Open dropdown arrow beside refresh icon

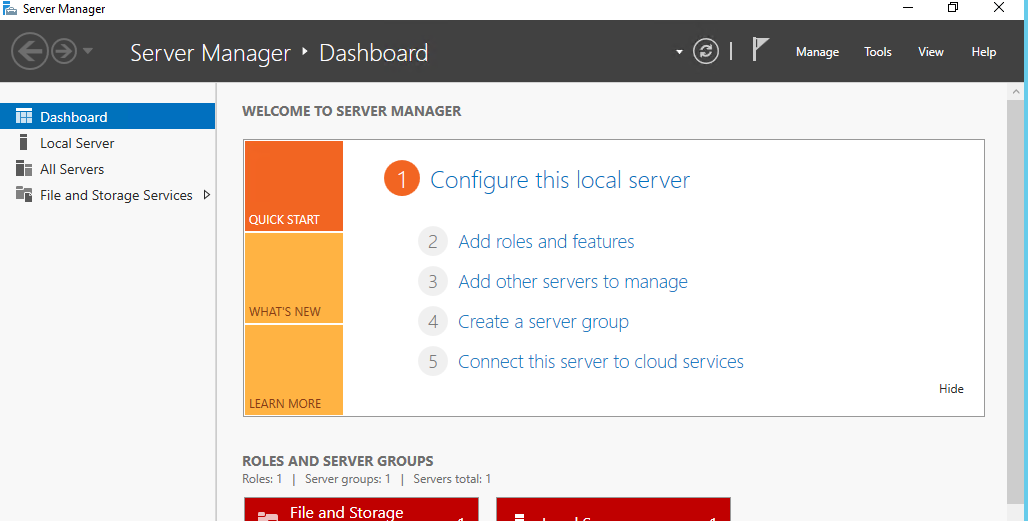click(x=679, y=52)
